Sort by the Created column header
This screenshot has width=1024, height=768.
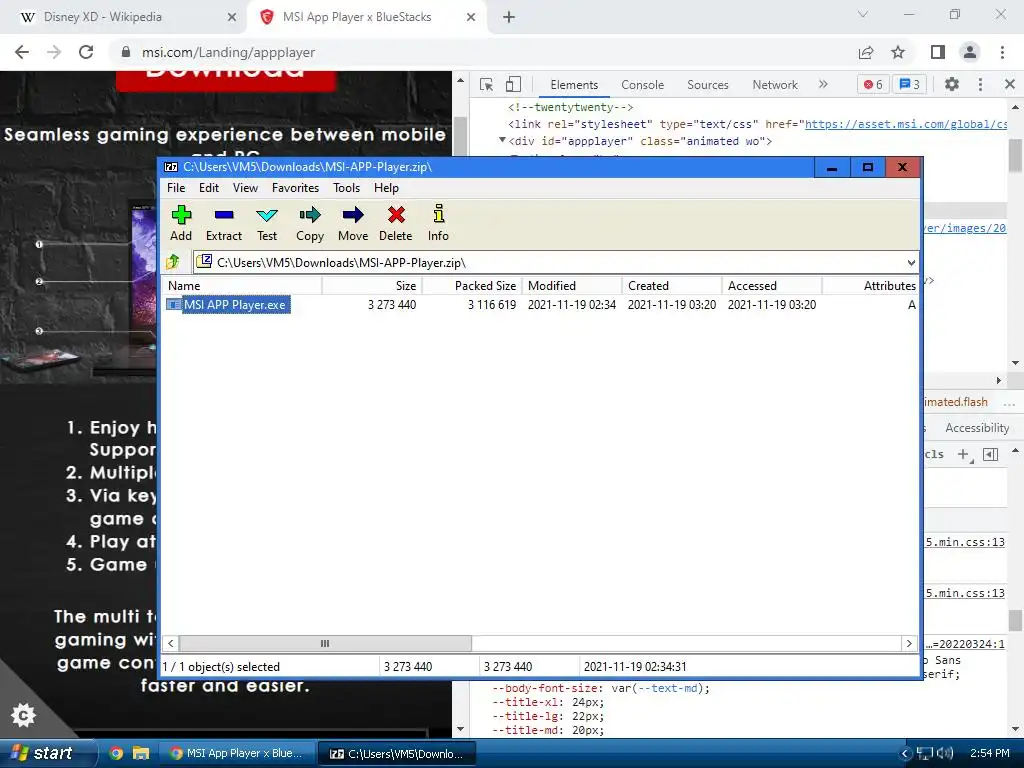pos(672,286)
